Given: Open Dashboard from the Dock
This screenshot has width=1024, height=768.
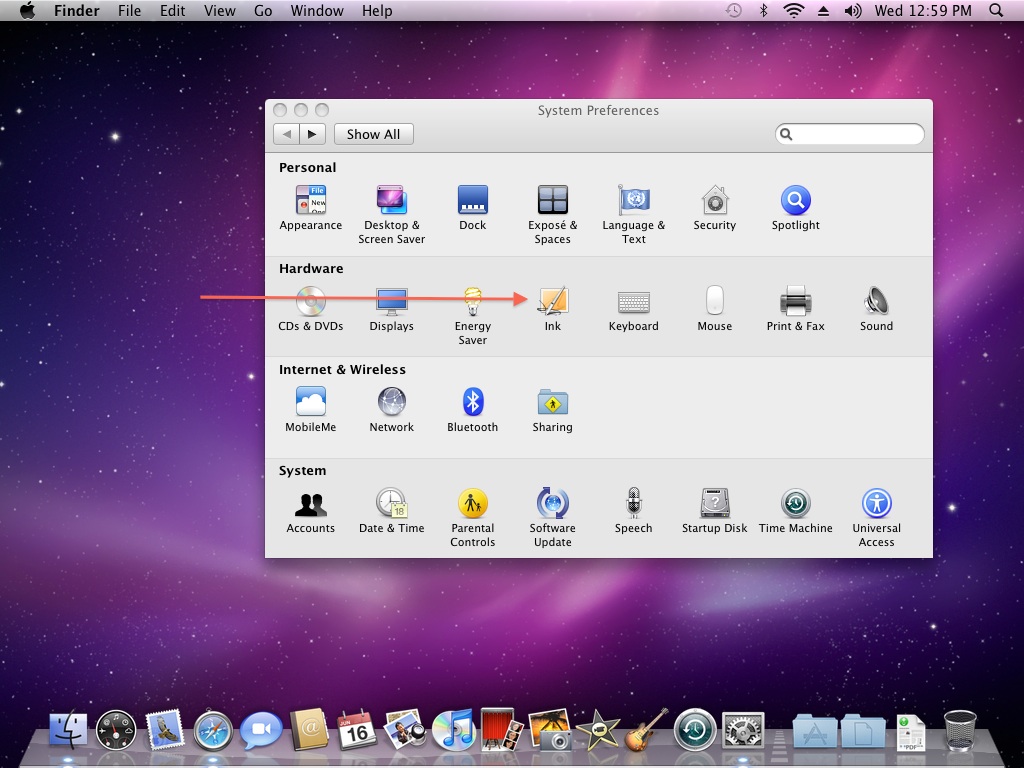Looking at the screenshot, I should click(116, 729).
